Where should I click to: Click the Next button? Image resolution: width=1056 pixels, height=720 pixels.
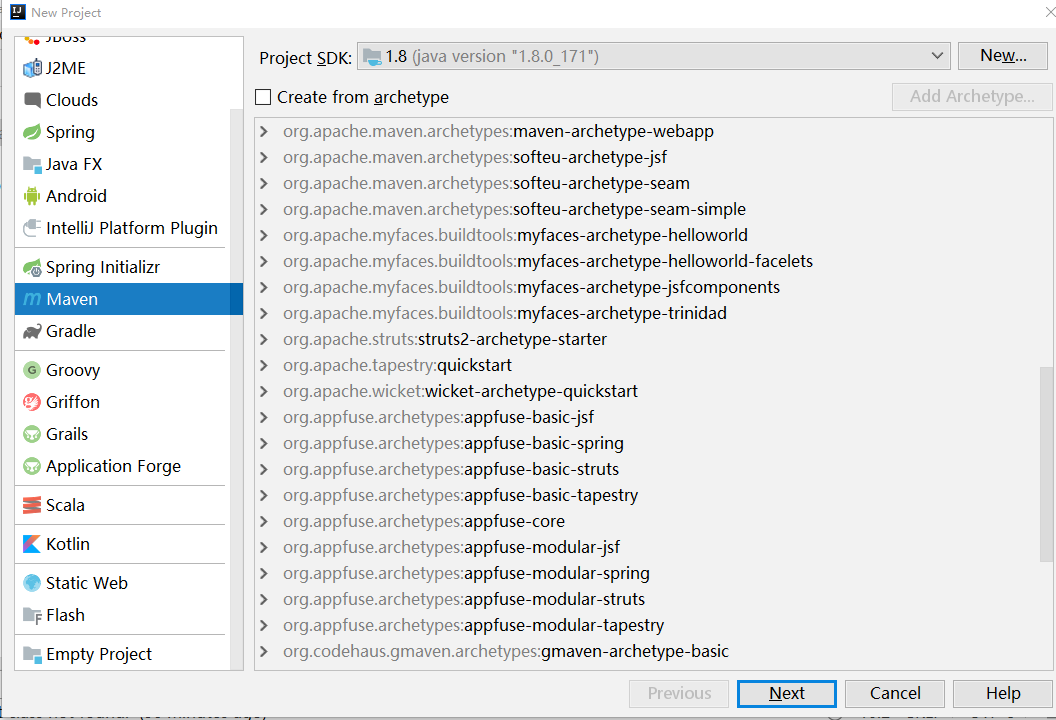click(x=787, y=694)
